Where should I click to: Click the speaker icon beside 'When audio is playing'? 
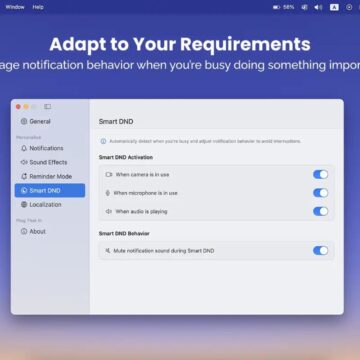click(x=109, y=211)
